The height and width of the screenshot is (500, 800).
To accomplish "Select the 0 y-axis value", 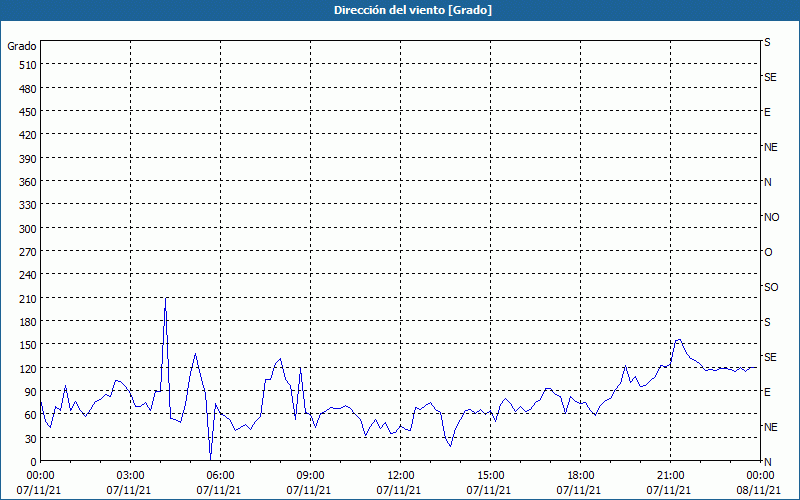I will pos(34,462).
